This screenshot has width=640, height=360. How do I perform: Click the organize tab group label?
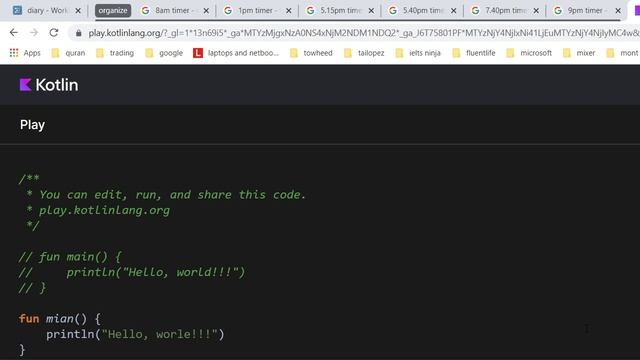pos(113,11)
